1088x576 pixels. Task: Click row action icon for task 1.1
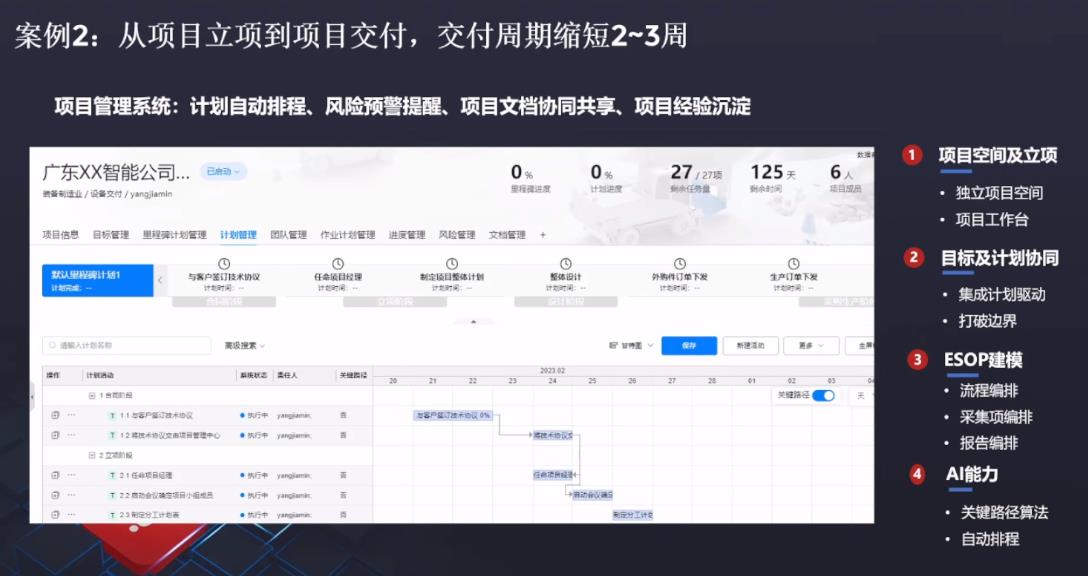[55, 415]
